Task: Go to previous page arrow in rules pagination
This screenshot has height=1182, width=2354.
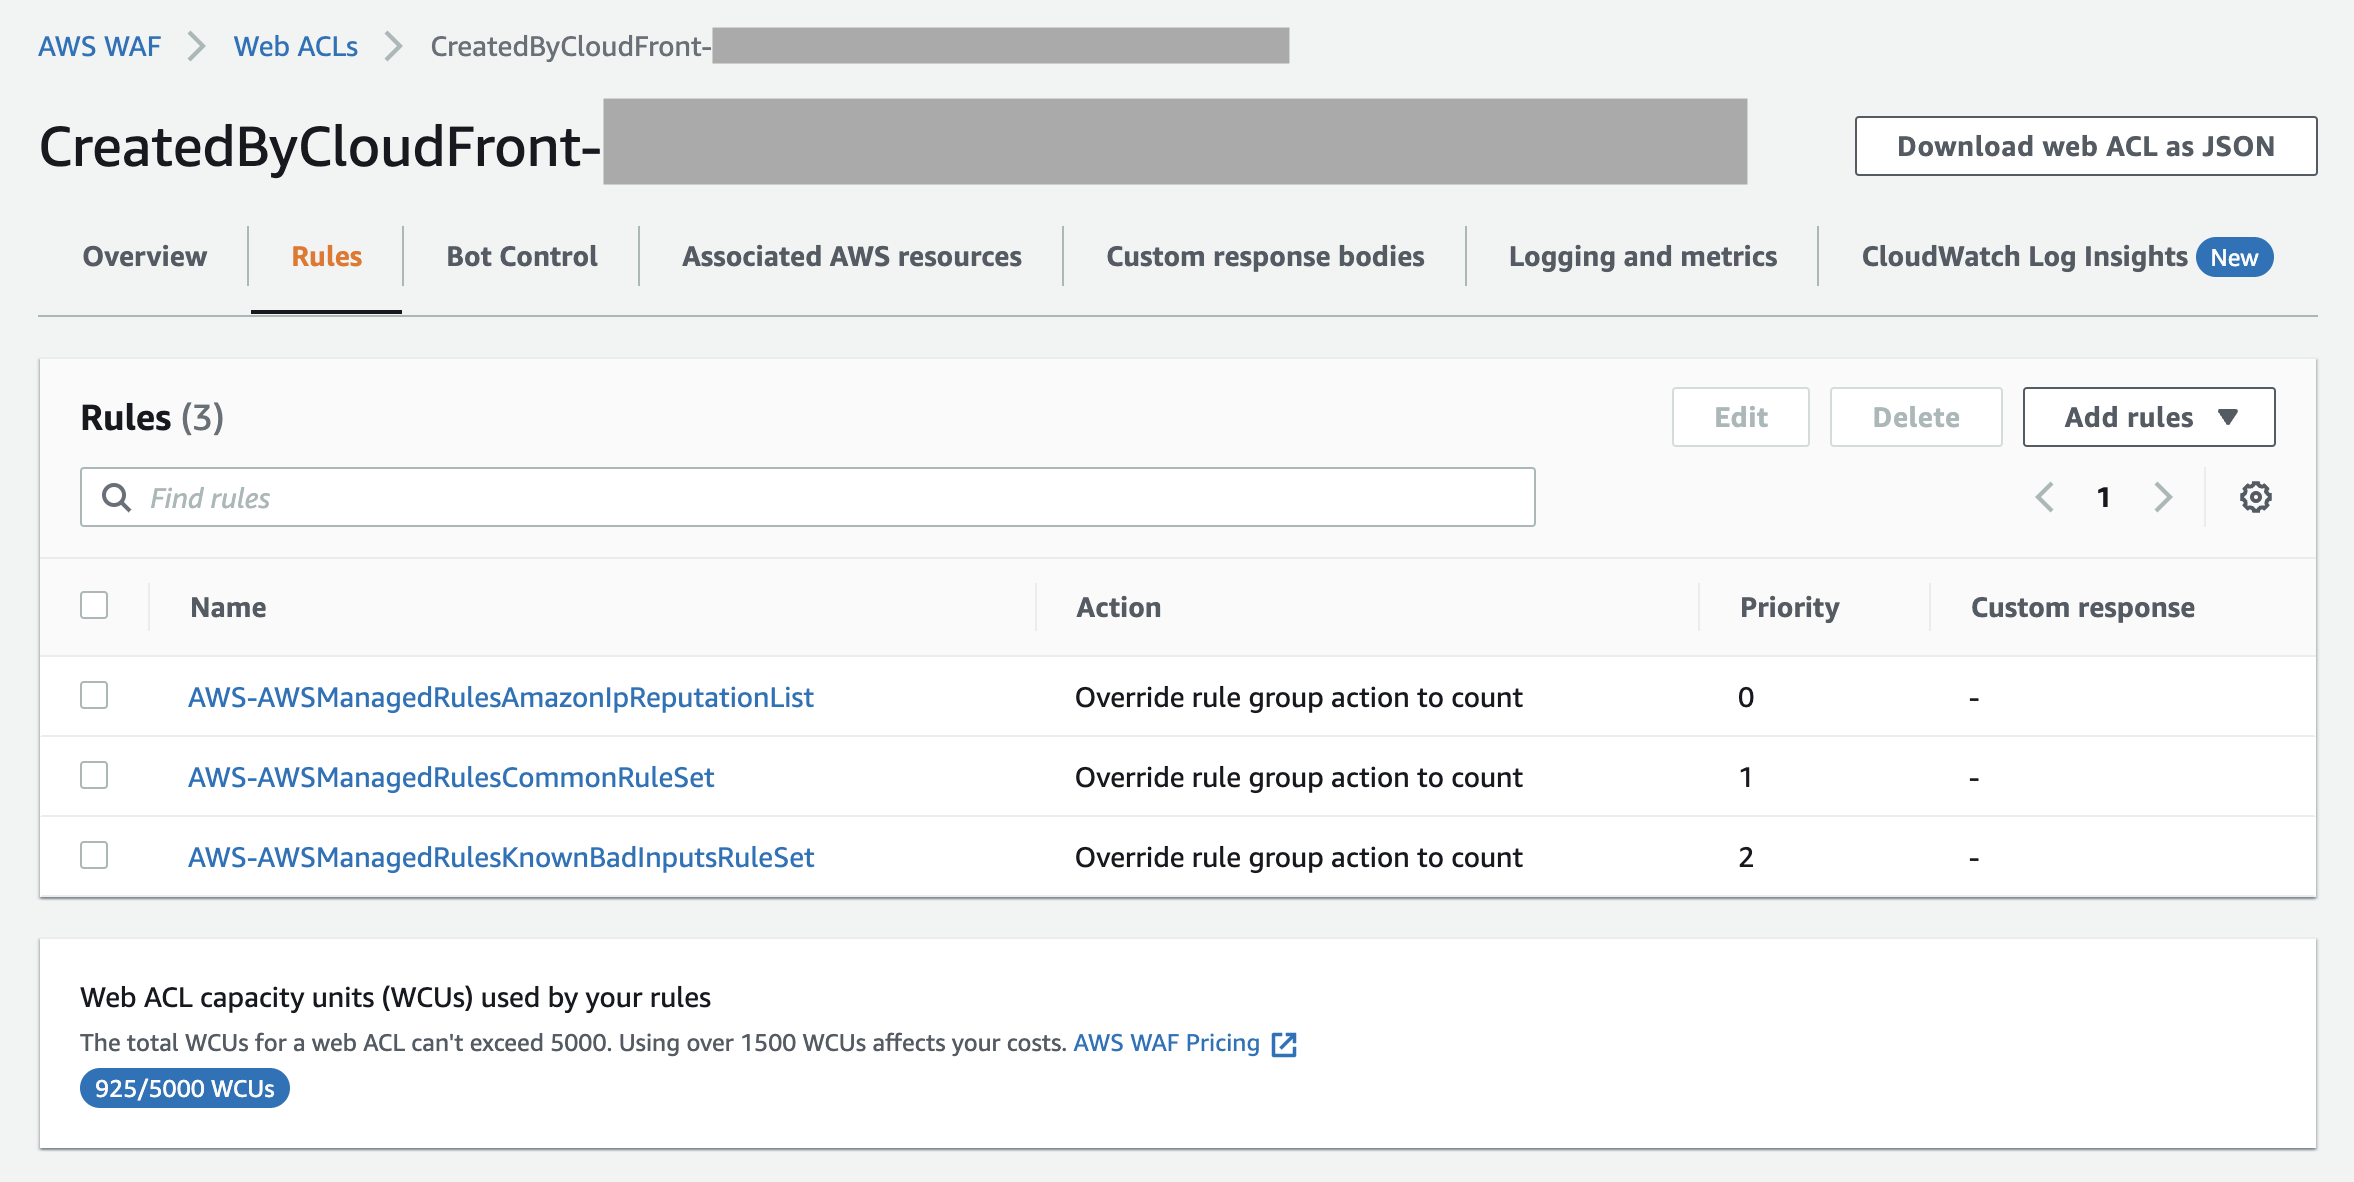Action: [2045, 497]
